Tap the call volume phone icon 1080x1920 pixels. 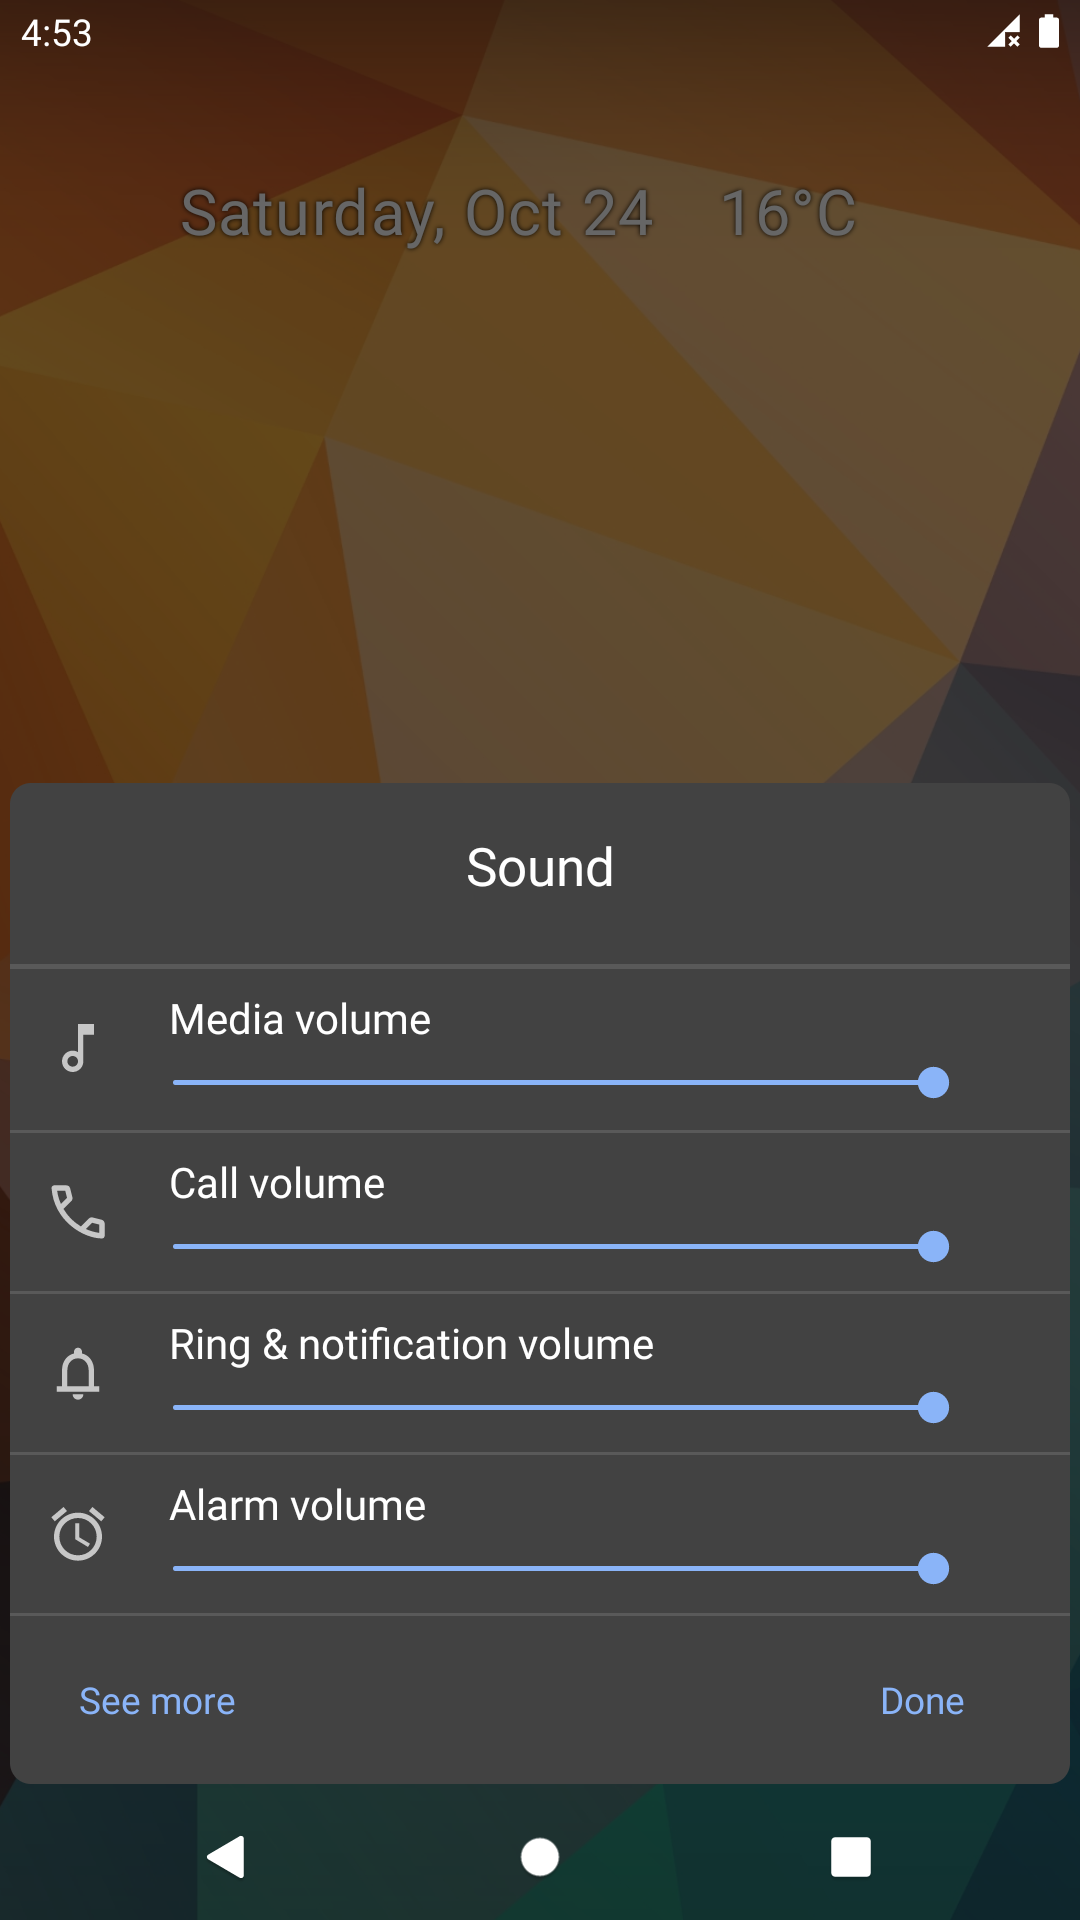coord(78,1211)
